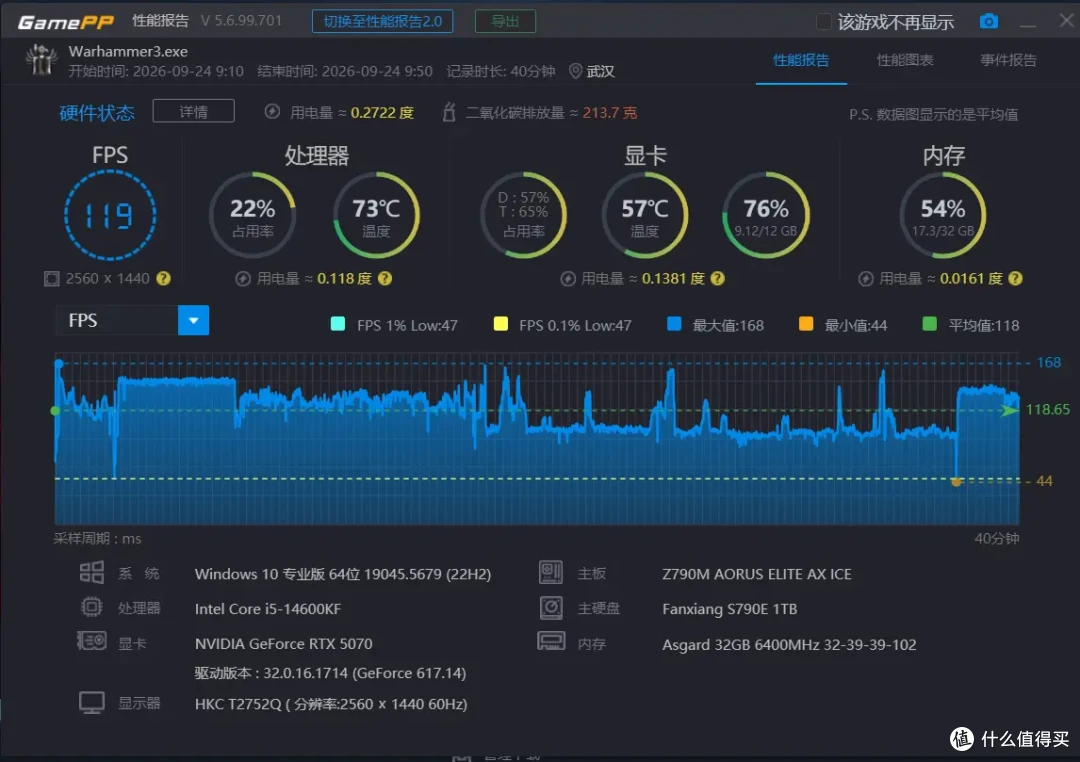The height and width of the screenshot is (762, 1080).
Task: Click the 118.65 average label on chart
Action: click(x=1048, y=410)
